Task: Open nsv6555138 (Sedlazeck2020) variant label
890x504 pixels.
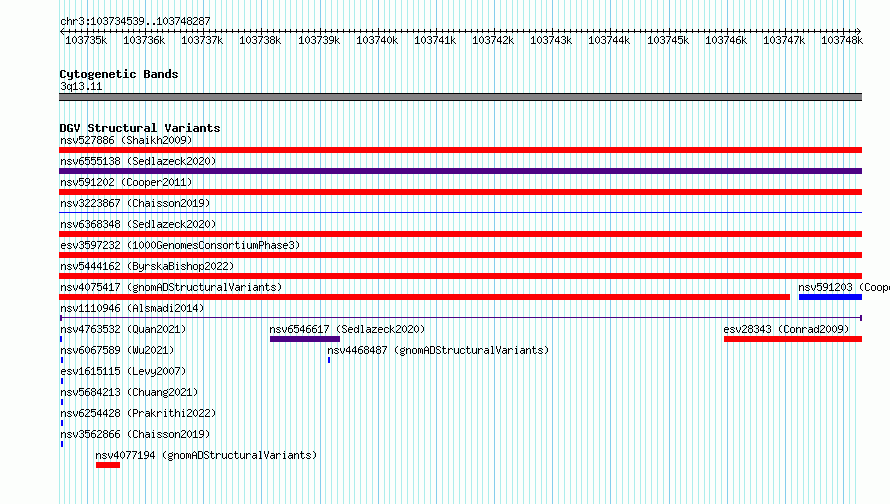Action: click(x=138, y=161)
